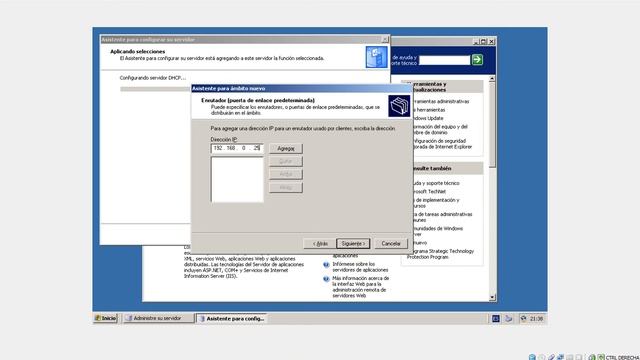Click the DHCP configuration progress bar

pos(155,89)
